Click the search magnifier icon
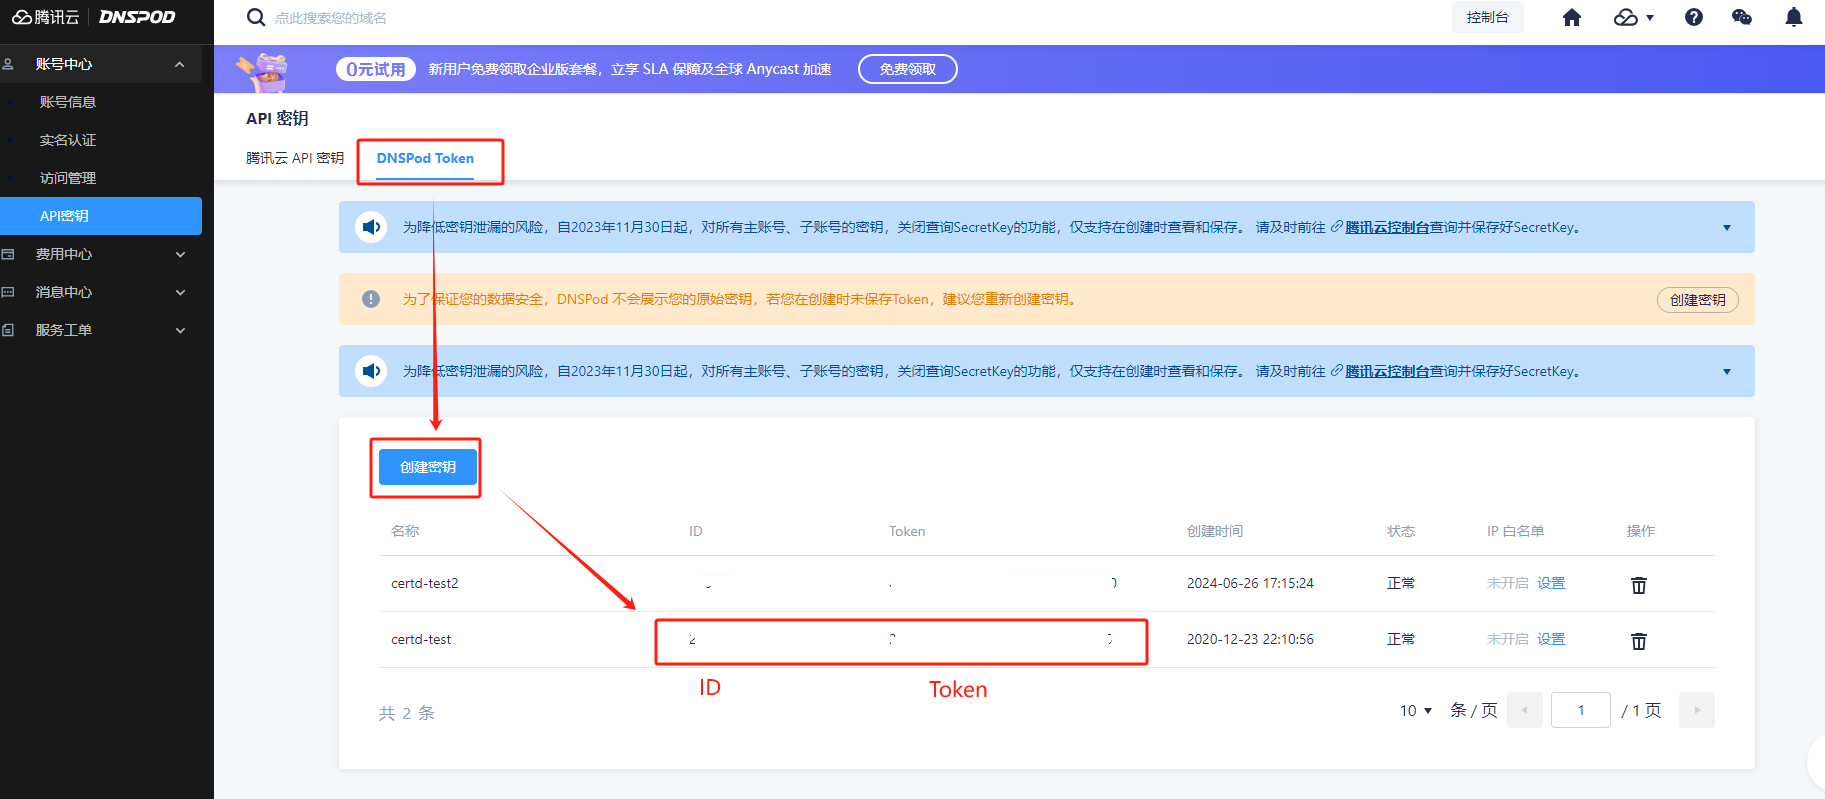The image size is (1825, 799). pos(256,17)
